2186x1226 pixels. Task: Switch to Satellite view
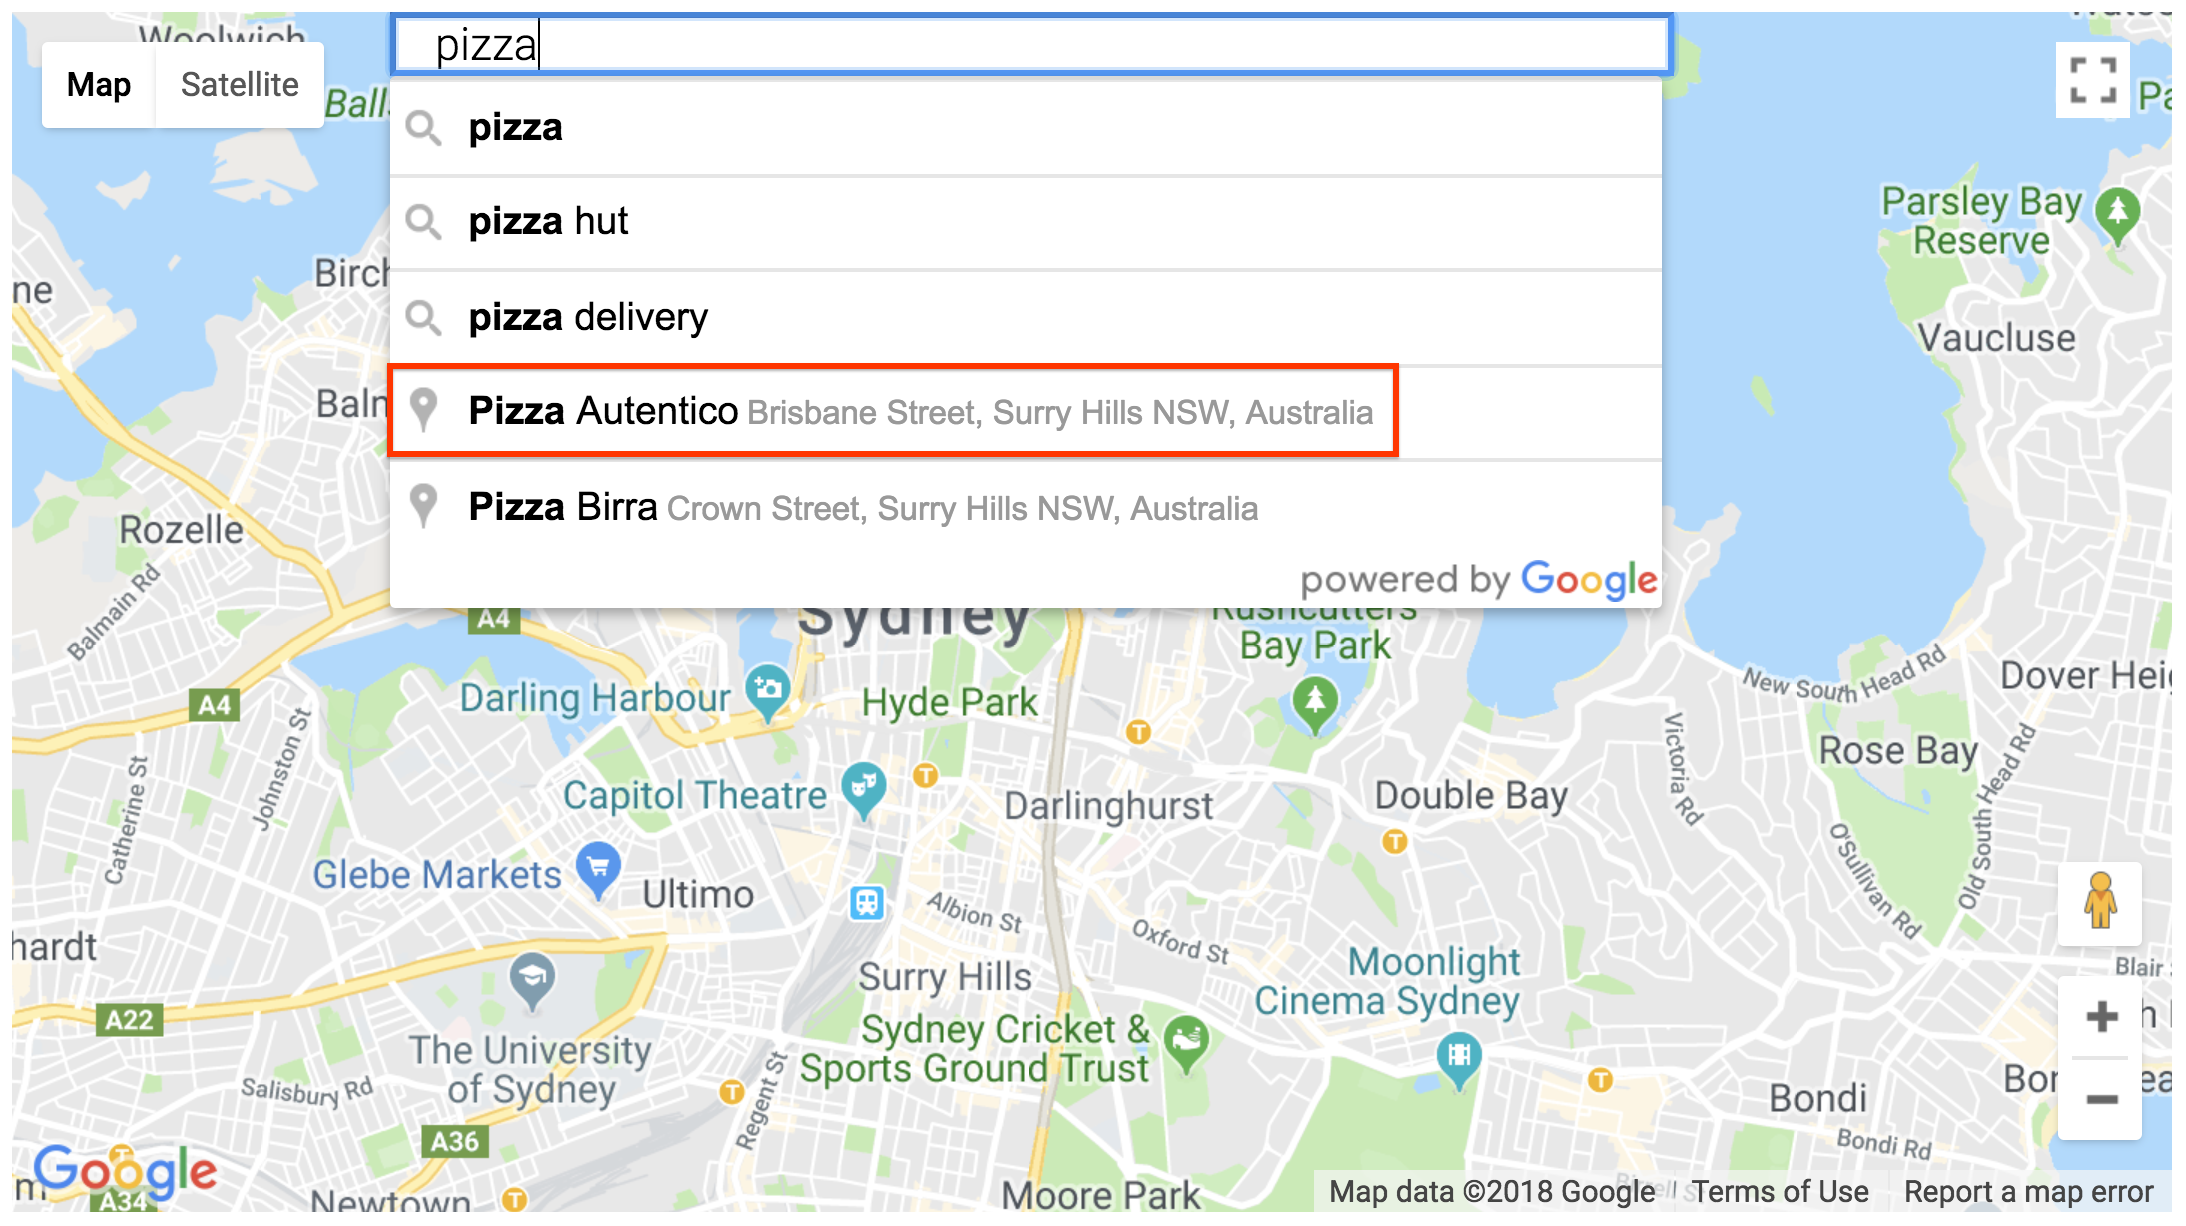tap(234, 84)
